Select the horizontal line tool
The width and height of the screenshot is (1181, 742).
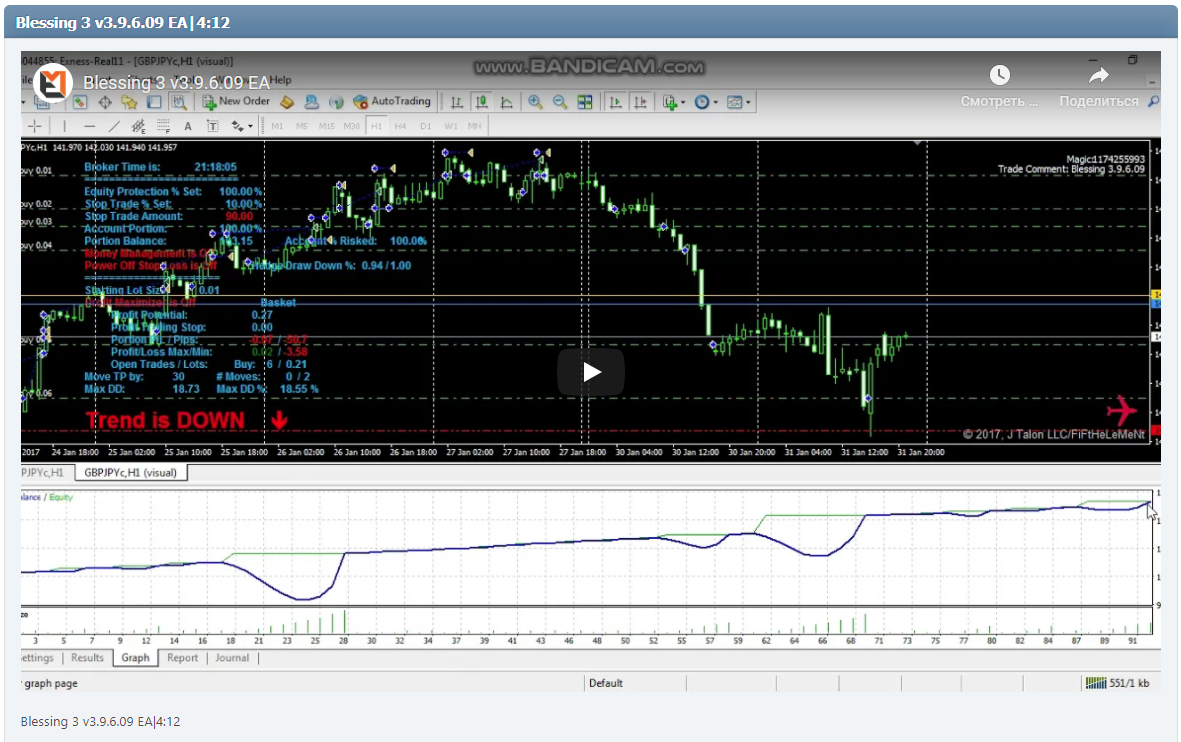click(x=89, y=126)
